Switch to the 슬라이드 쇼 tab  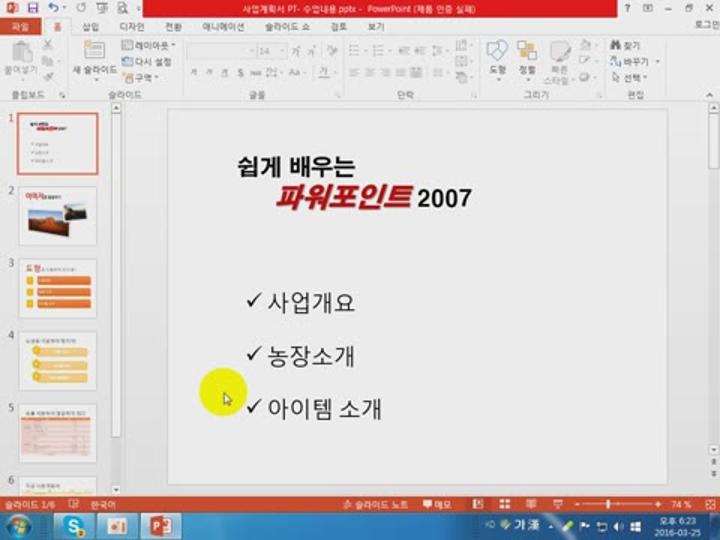click(287, 27)
